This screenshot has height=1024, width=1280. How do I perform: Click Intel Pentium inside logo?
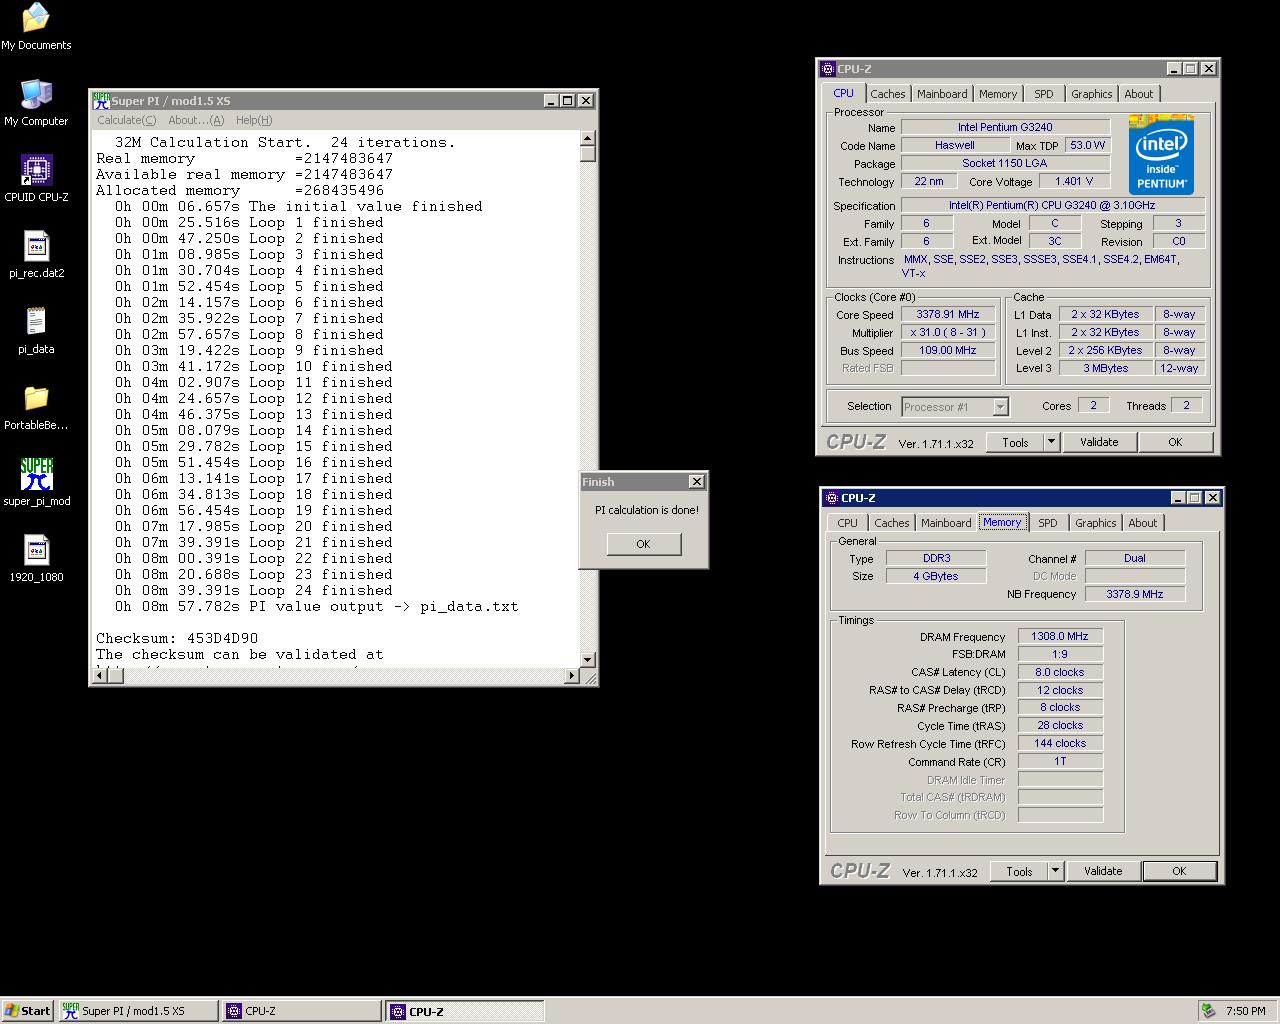pyautogui.click(x=1161, y=155)
